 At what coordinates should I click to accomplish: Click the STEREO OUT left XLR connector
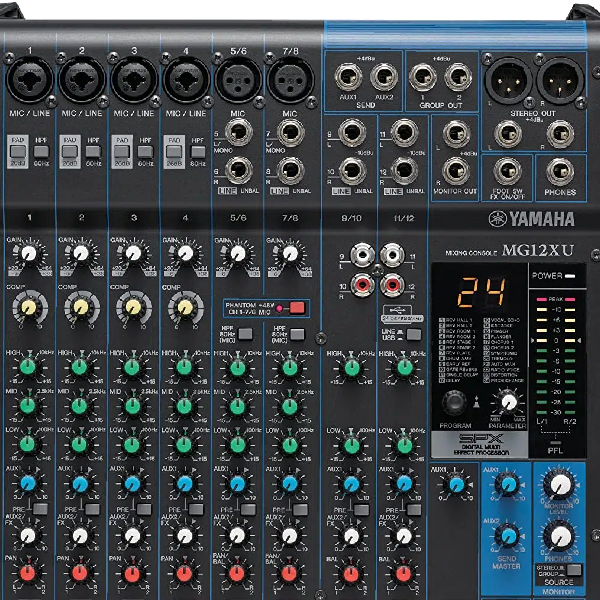coord(508,81)
